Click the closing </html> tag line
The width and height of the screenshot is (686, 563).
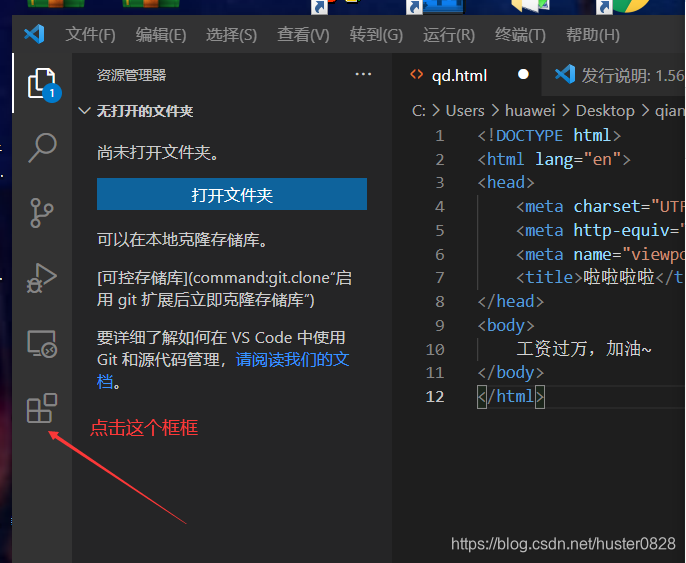(x=511, y=396)
